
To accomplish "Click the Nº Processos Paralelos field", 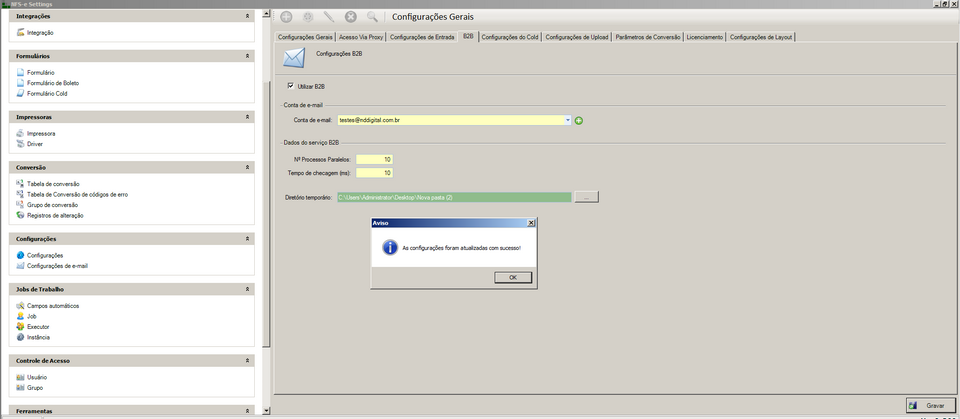I will click(374, 159).
